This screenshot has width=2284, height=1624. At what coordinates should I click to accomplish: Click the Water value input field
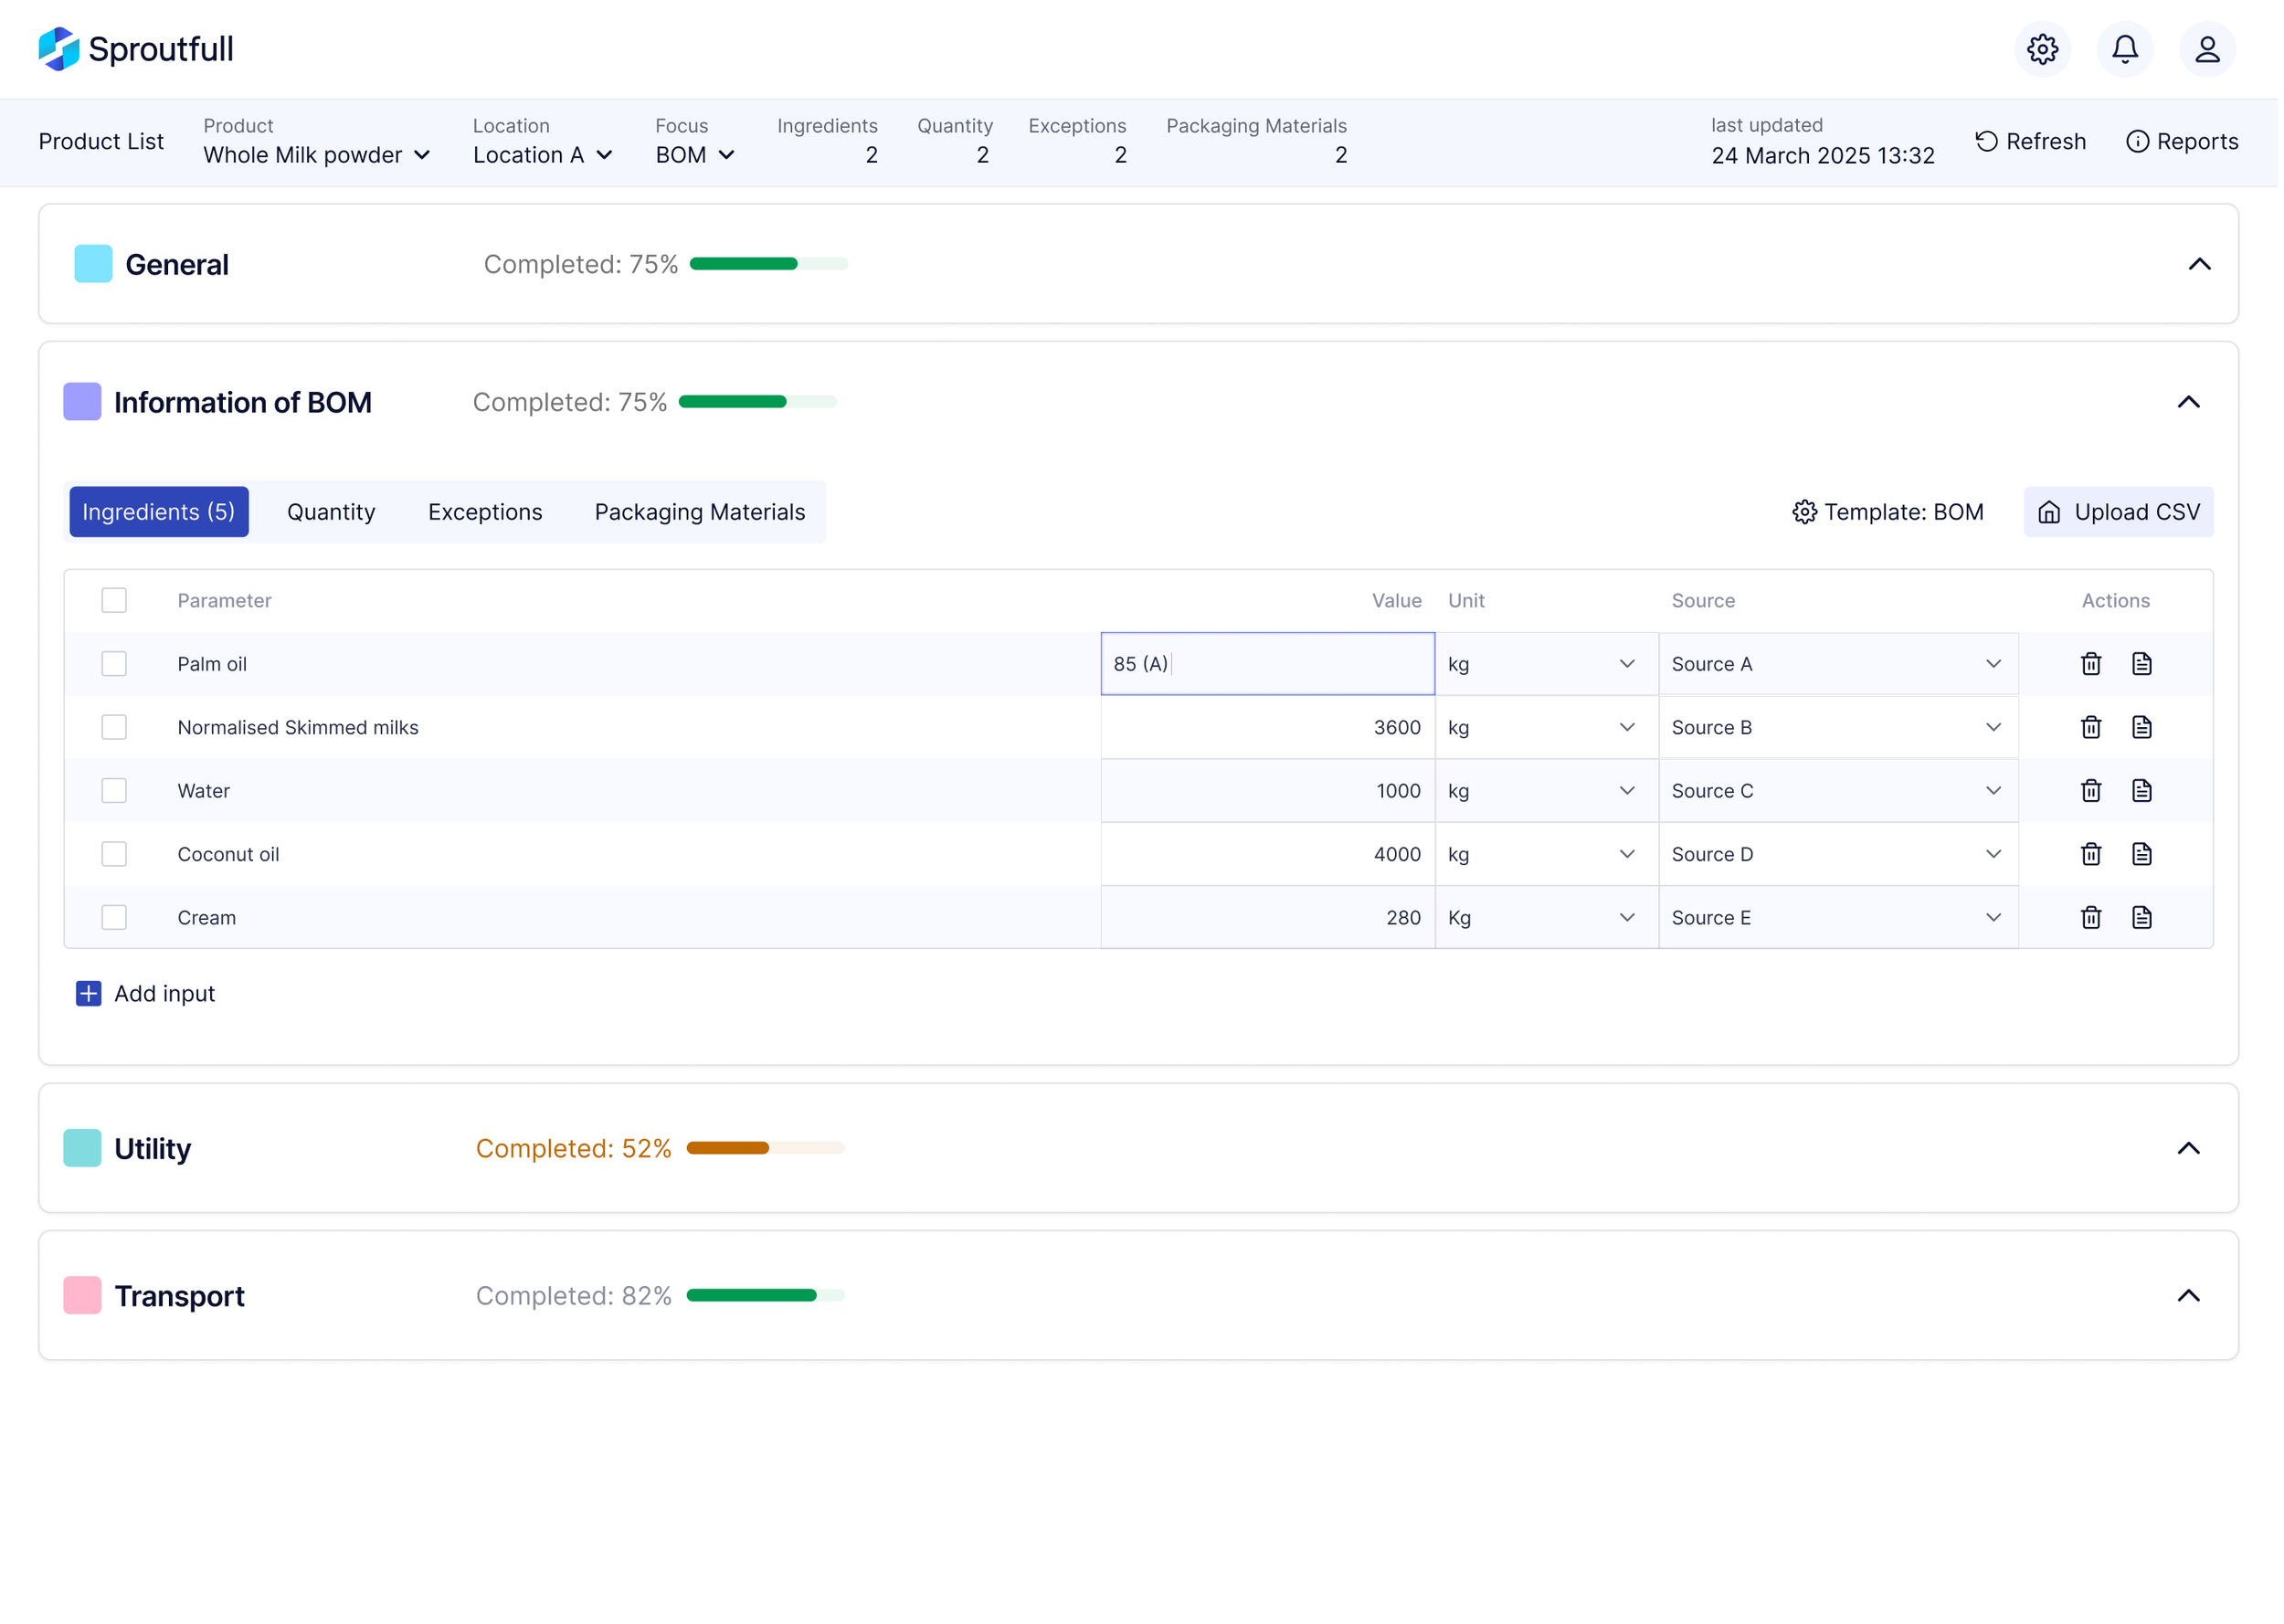click(1270, 792)
